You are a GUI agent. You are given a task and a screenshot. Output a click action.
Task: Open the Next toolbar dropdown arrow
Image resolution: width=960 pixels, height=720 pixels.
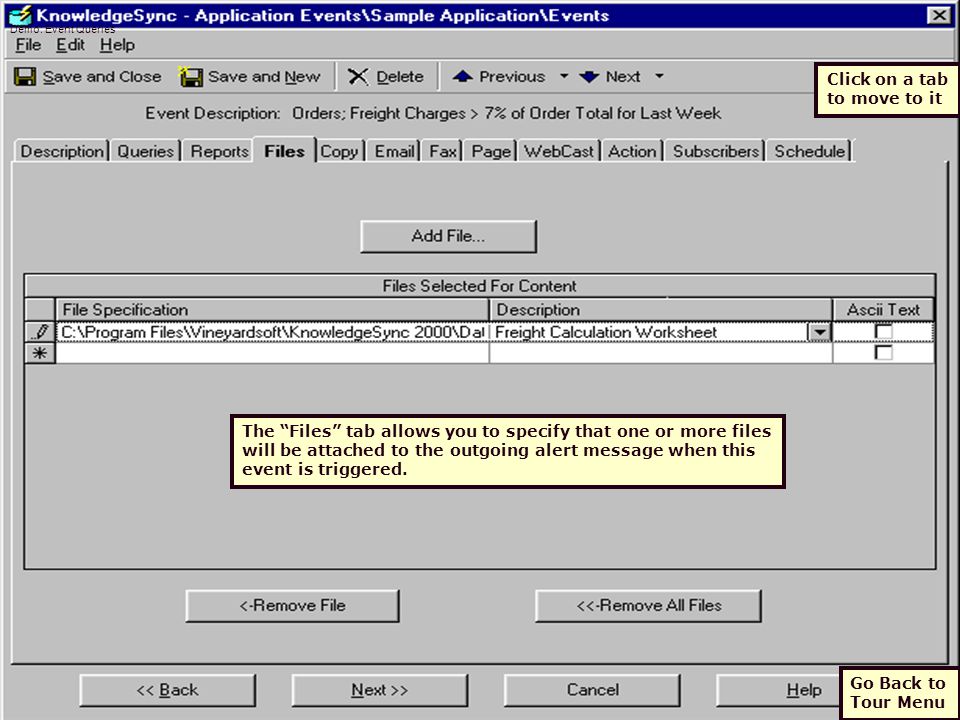[x=659, y=77]
